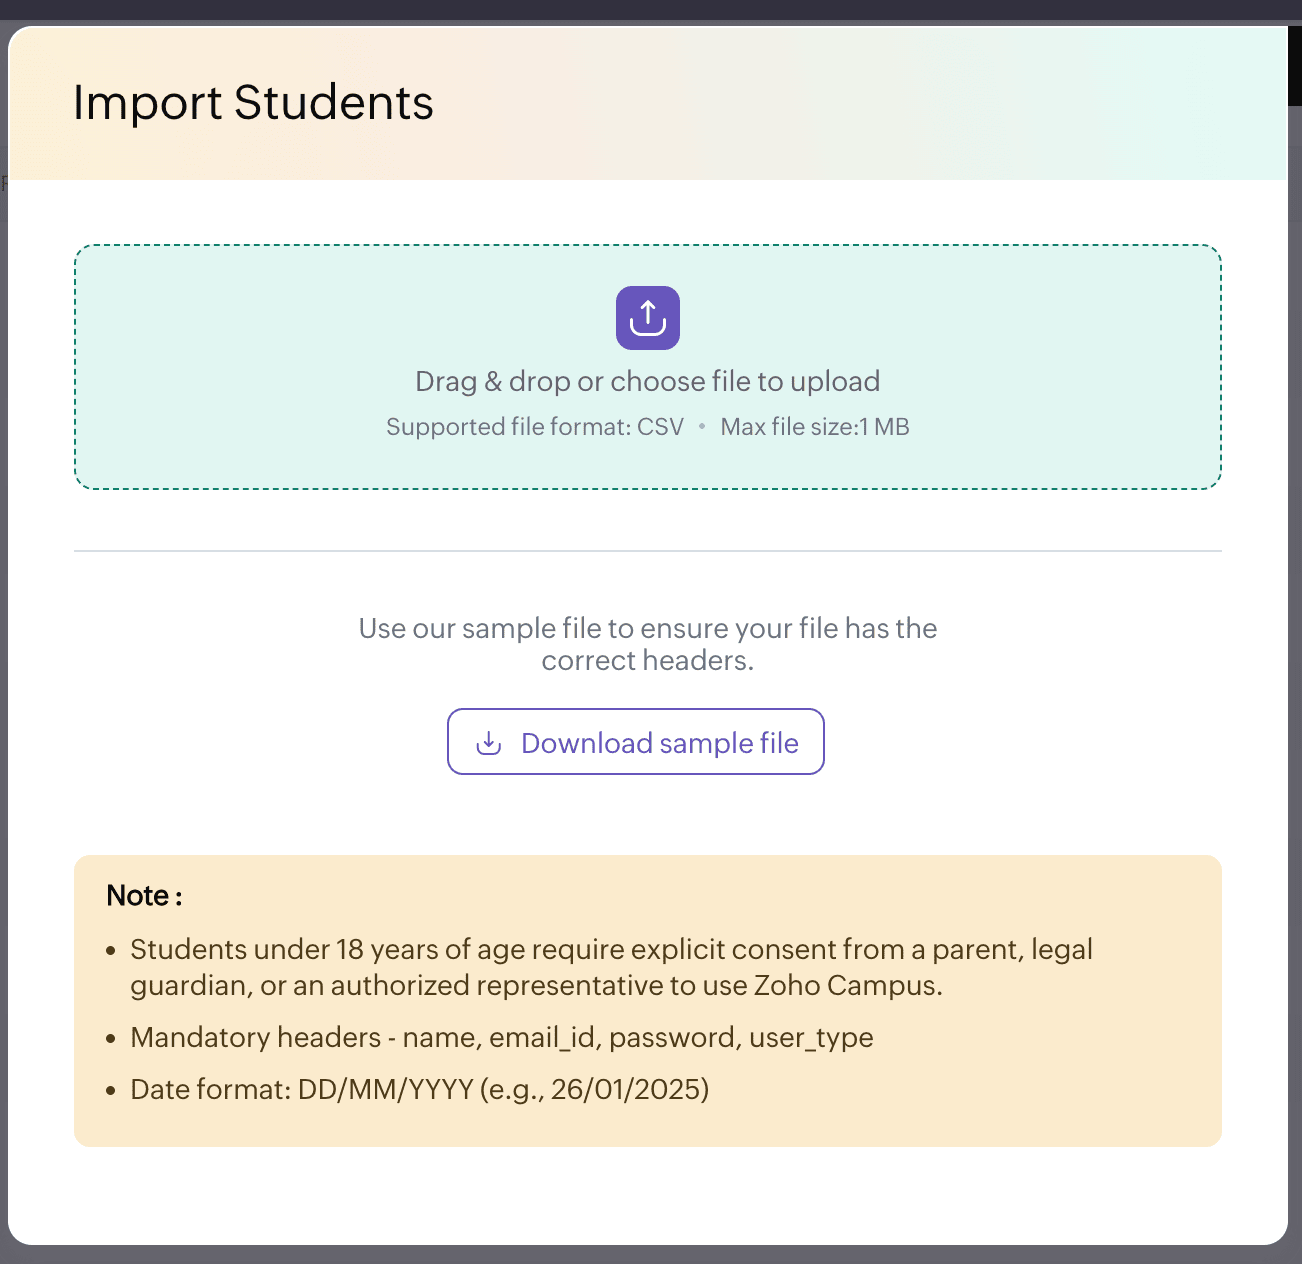Click the dark bar above the dialog

pyautogui.click(x=650, y=10)
